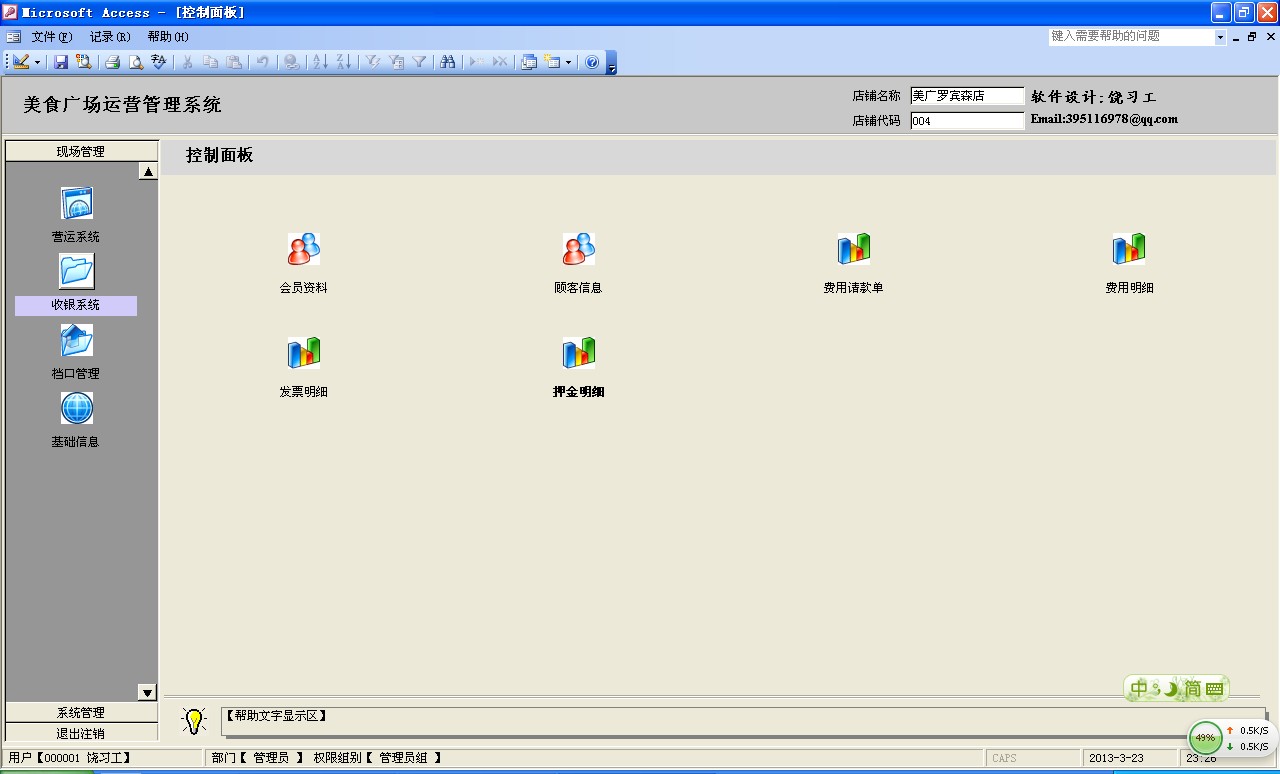The width and height of the screenshot is (1280, 774).
Task: Open the 帮助(H) menu
Action: 168,37
